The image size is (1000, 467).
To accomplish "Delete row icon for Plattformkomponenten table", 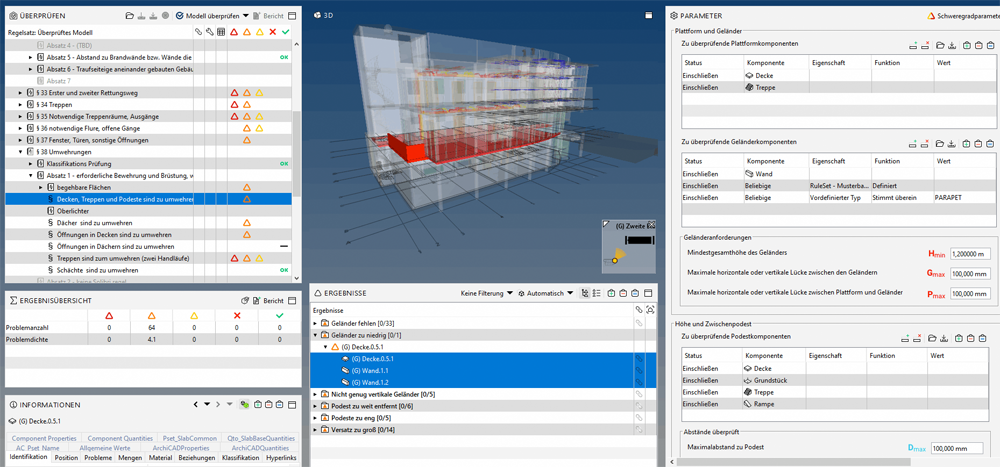I will [925, 45].
